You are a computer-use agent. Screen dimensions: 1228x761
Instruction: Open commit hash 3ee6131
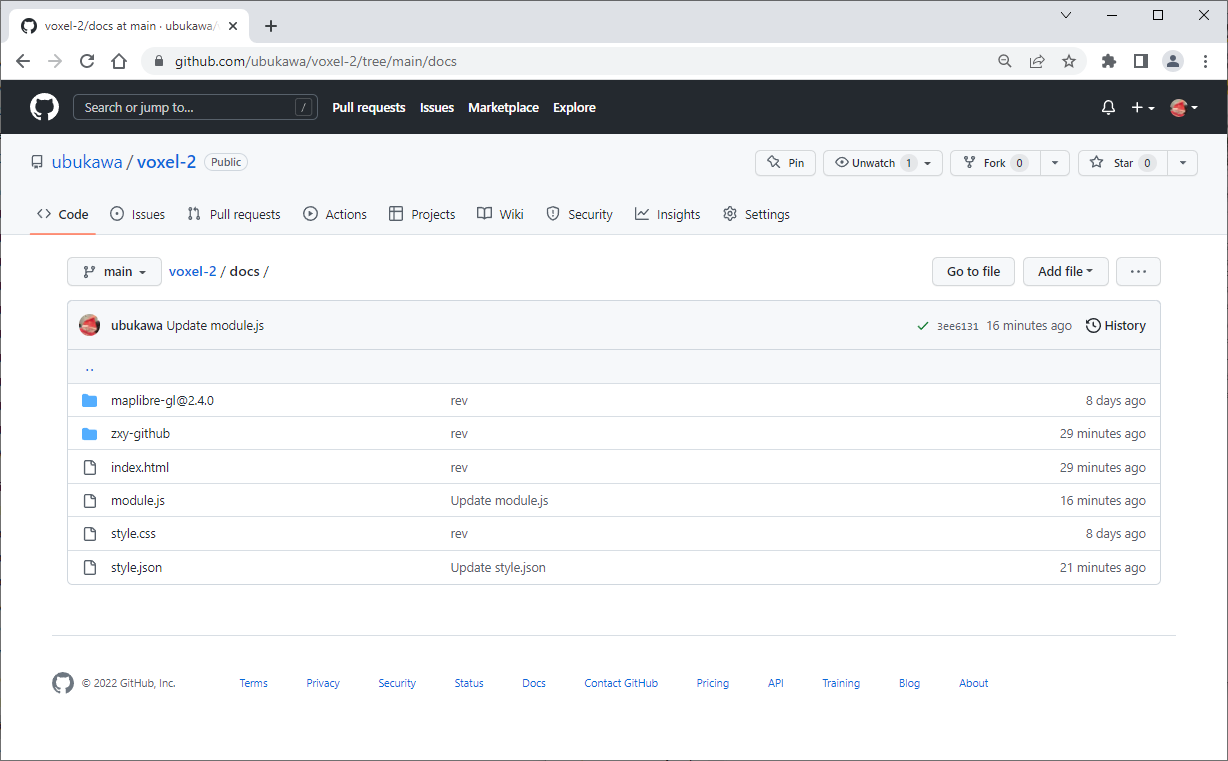pos(957,326)
